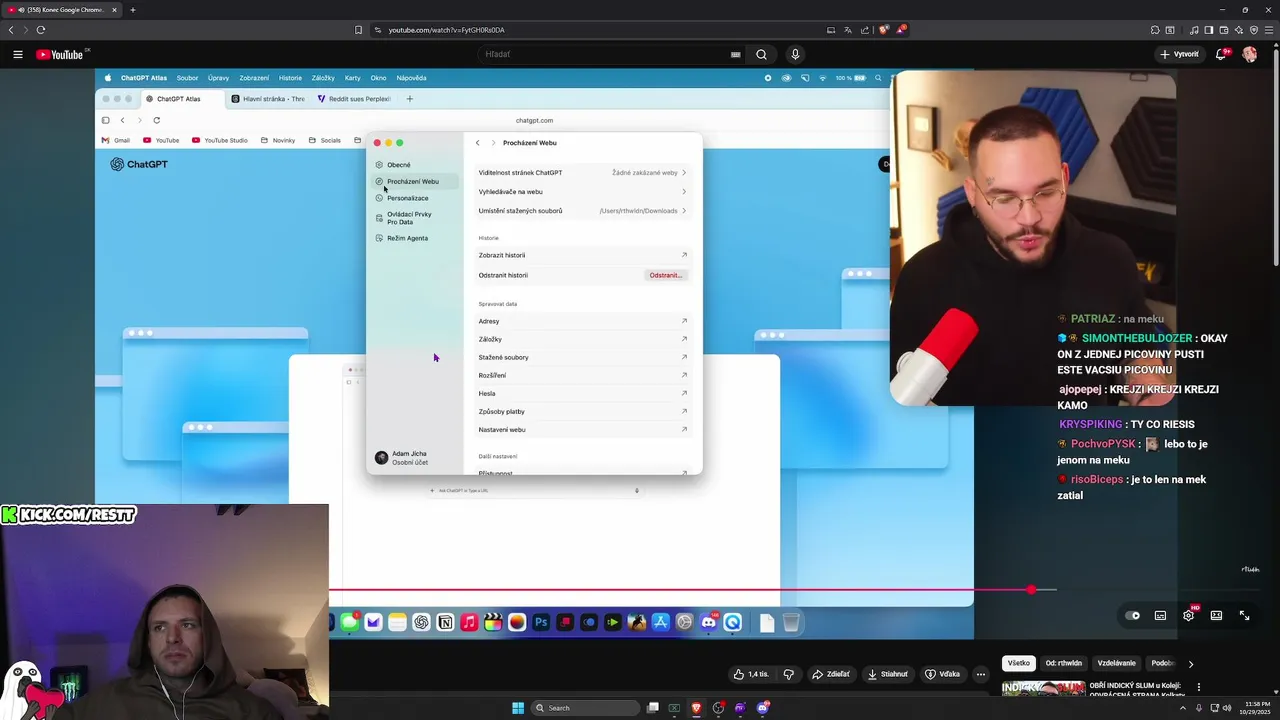This screenshot has height=720, width=1280.
Task: Open Brave VPN shield icon in toolbar
Action: 1254,30
